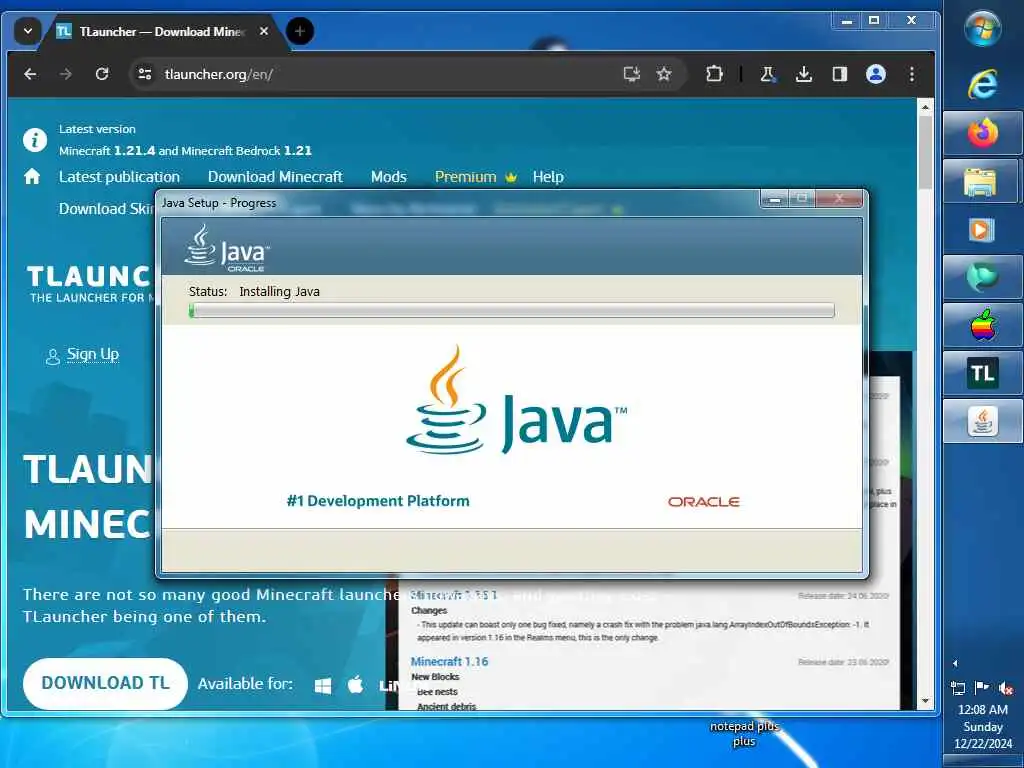The image size is (1024, 768).
Task: Open the Help menu item
Action: coord(548,176)
